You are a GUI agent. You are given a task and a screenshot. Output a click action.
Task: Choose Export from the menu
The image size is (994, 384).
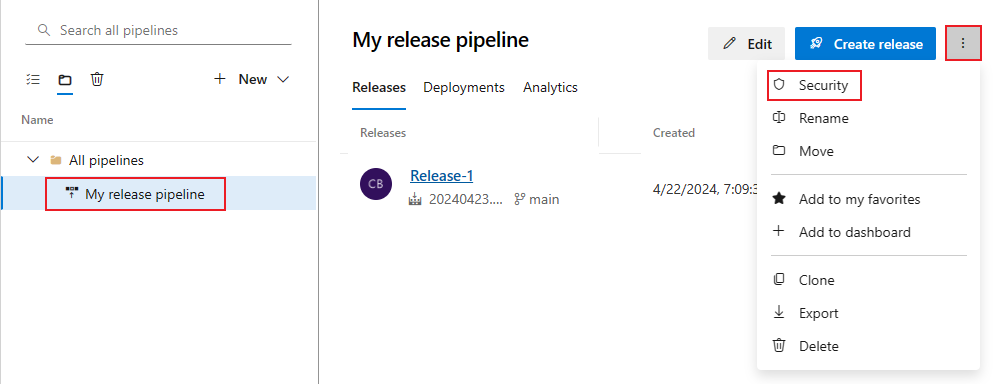point(868,313)
